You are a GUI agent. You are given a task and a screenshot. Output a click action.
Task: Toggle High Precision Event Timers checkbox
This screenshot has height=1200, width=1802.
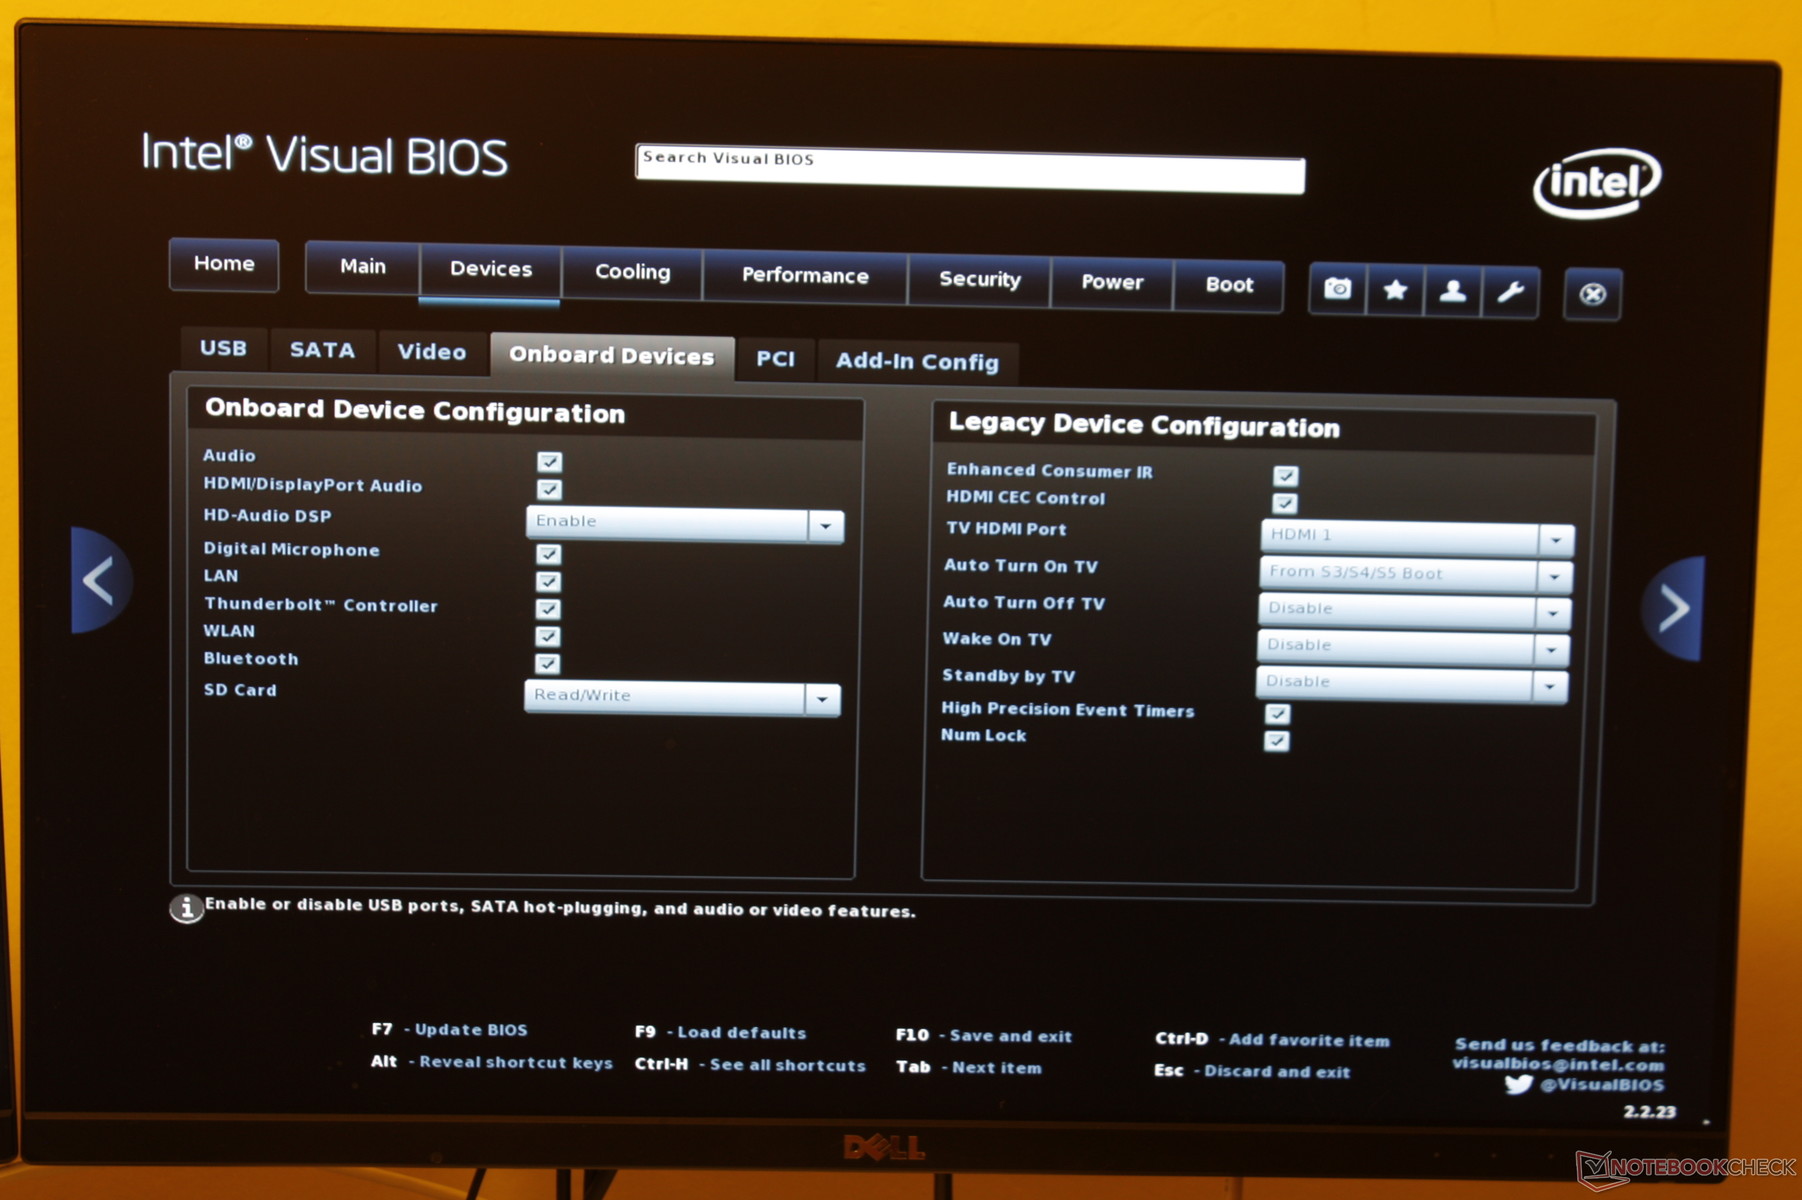[x=1277, y=714]
